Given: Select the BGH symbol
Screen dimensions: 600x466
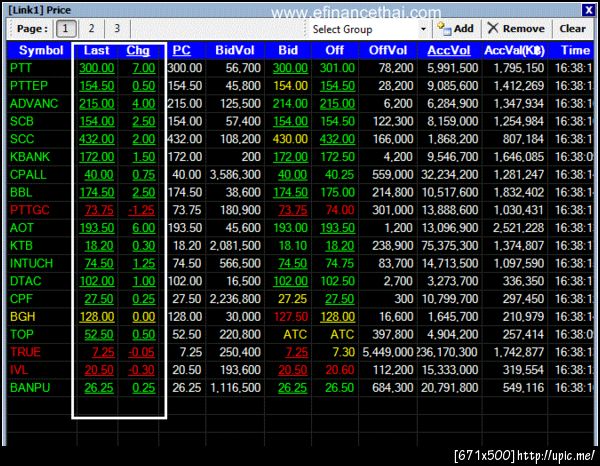Looking at the screenshot, I should [x=22, y=317].
